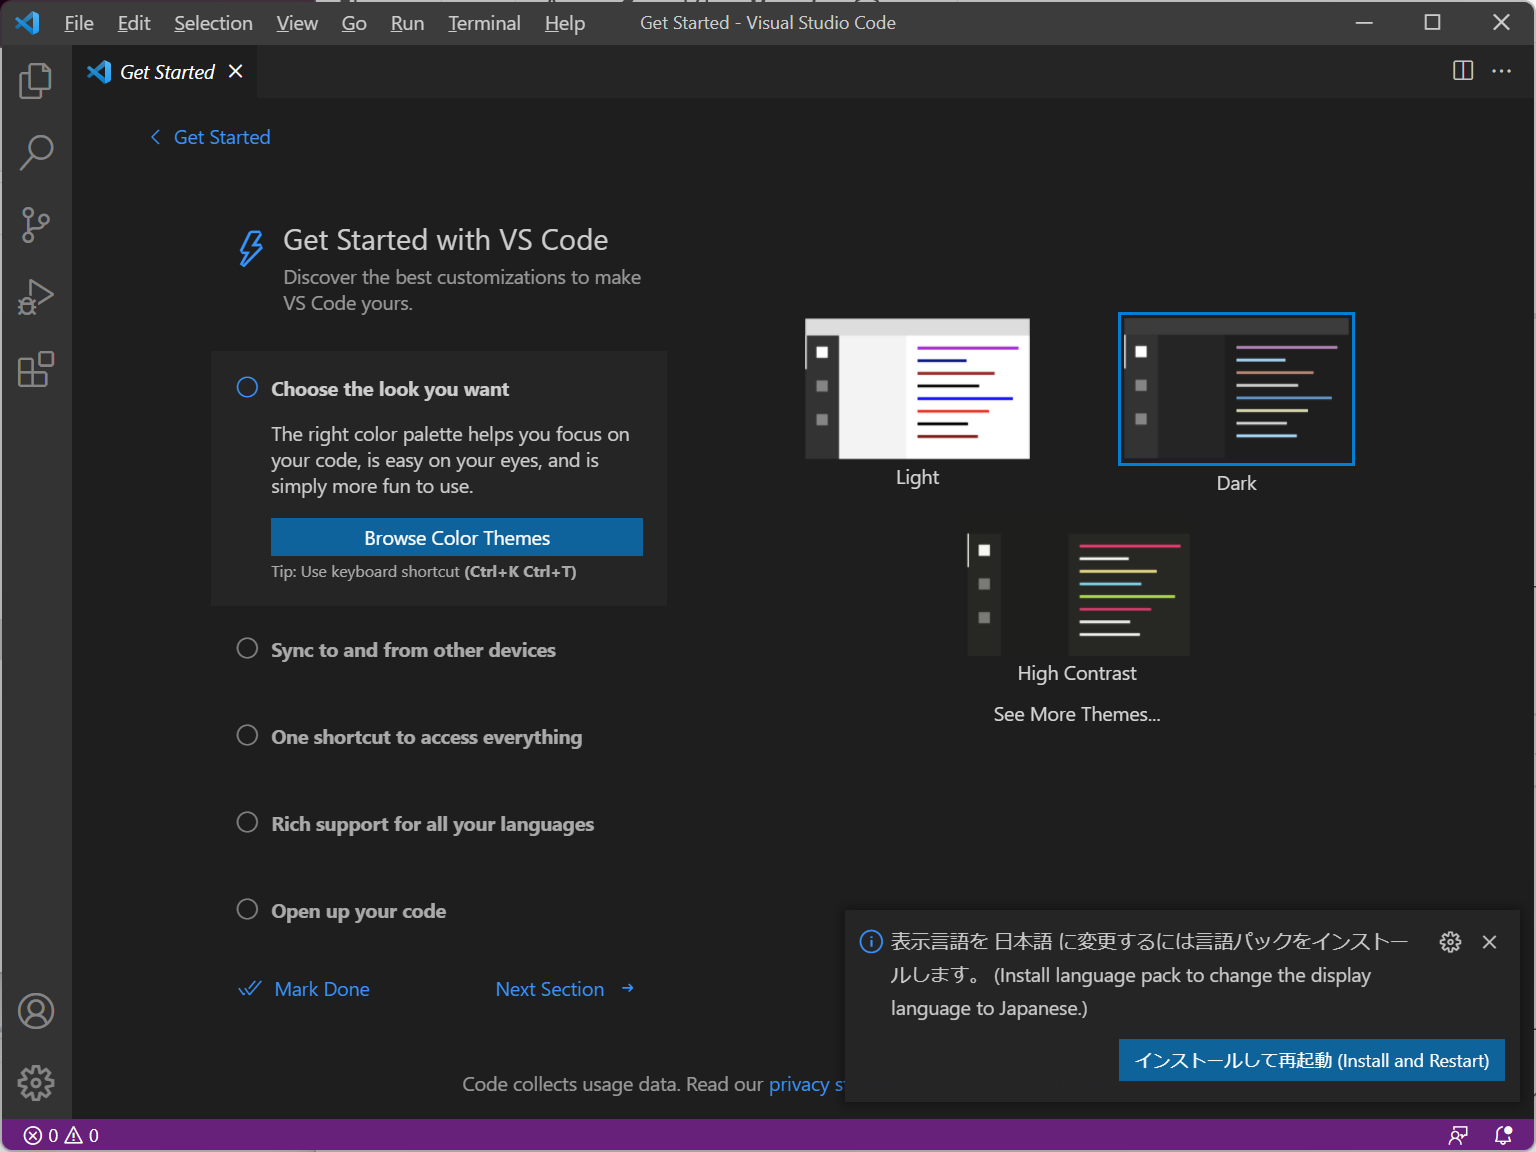This screenshot has width=1536, height=1152.
Task: Open the Manage gear in activity bar
Action: pyautogui.click(x=36, y=1083)
